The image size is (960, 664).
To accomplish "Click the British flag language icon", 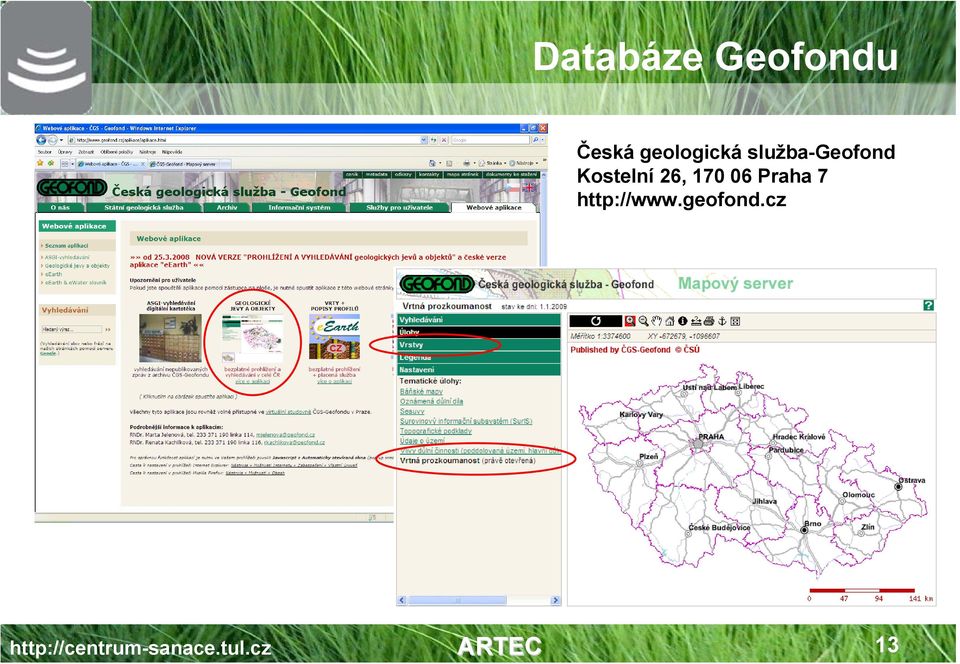I will [530, 187].
